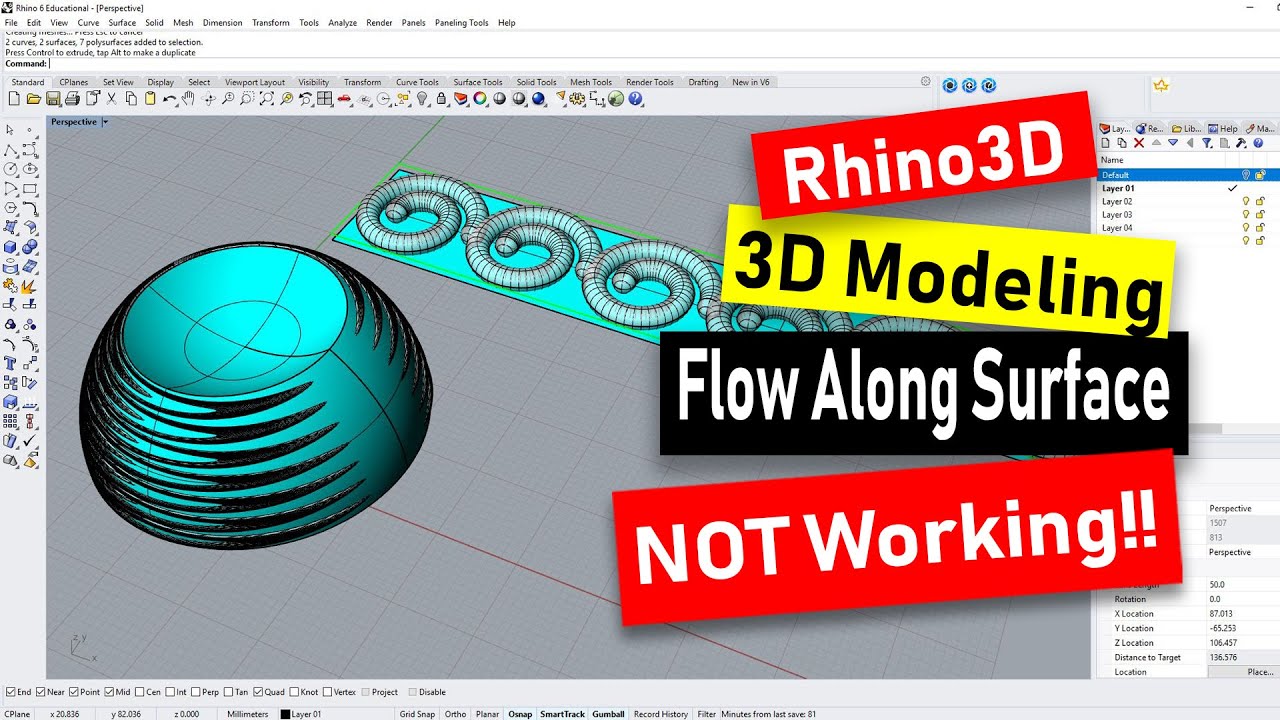Save the model with the floppy disk icon
The image size is (1280, 720).
52,99
